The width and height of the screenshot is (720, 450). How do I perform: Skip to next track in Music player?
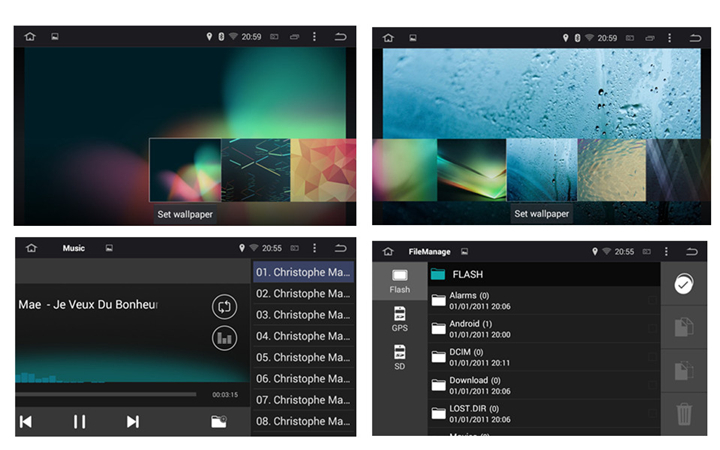[x=132, y=421]
